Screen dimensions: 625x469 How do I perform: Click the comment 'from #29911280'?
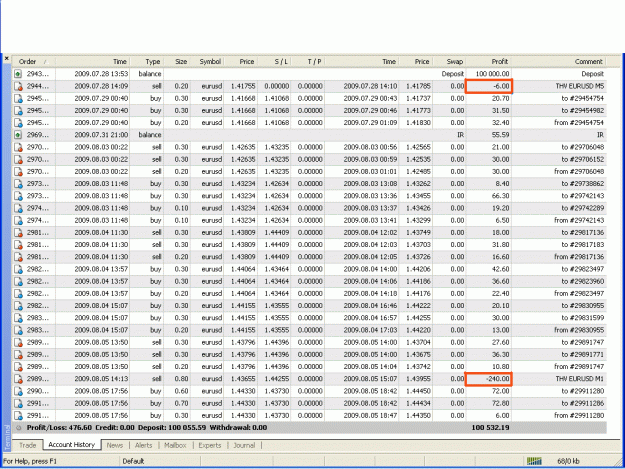[579, 416]
